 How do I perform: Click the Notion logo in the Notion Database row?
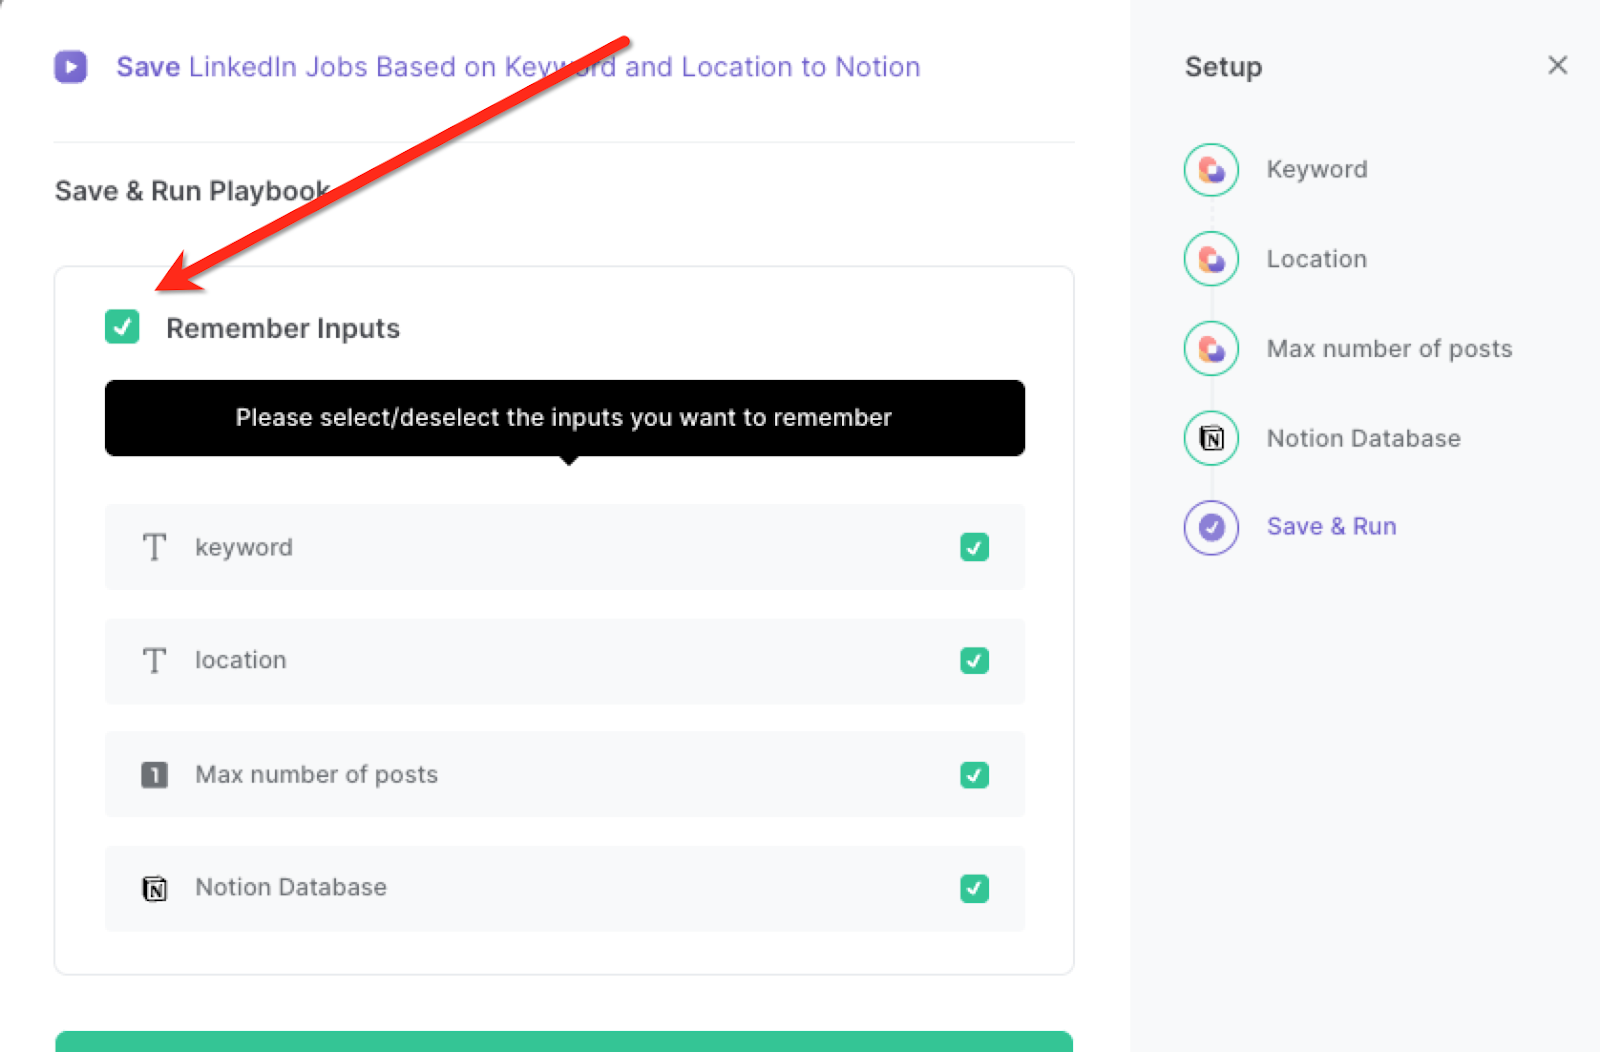click(154, 888)
